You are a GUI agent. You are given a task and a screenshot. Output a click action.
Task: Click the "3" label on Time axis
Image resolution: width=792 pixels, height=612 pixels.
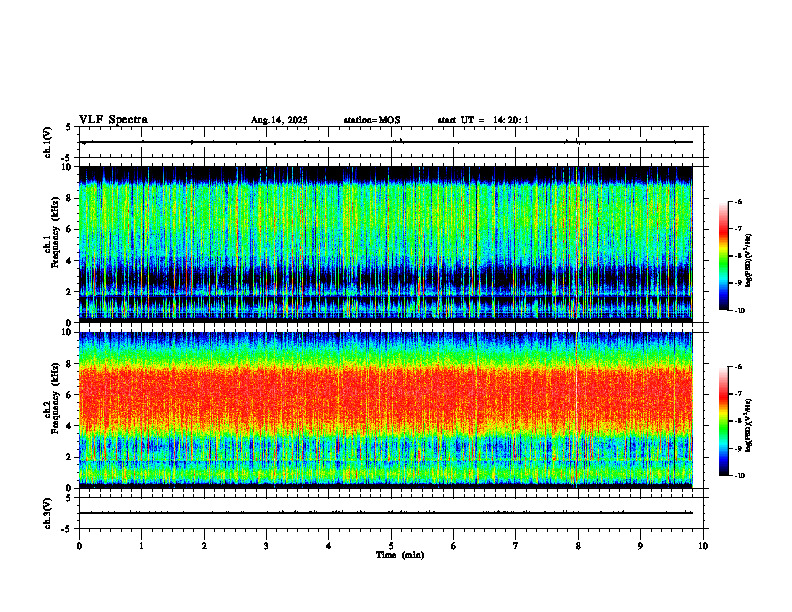(x=266, y=546)
